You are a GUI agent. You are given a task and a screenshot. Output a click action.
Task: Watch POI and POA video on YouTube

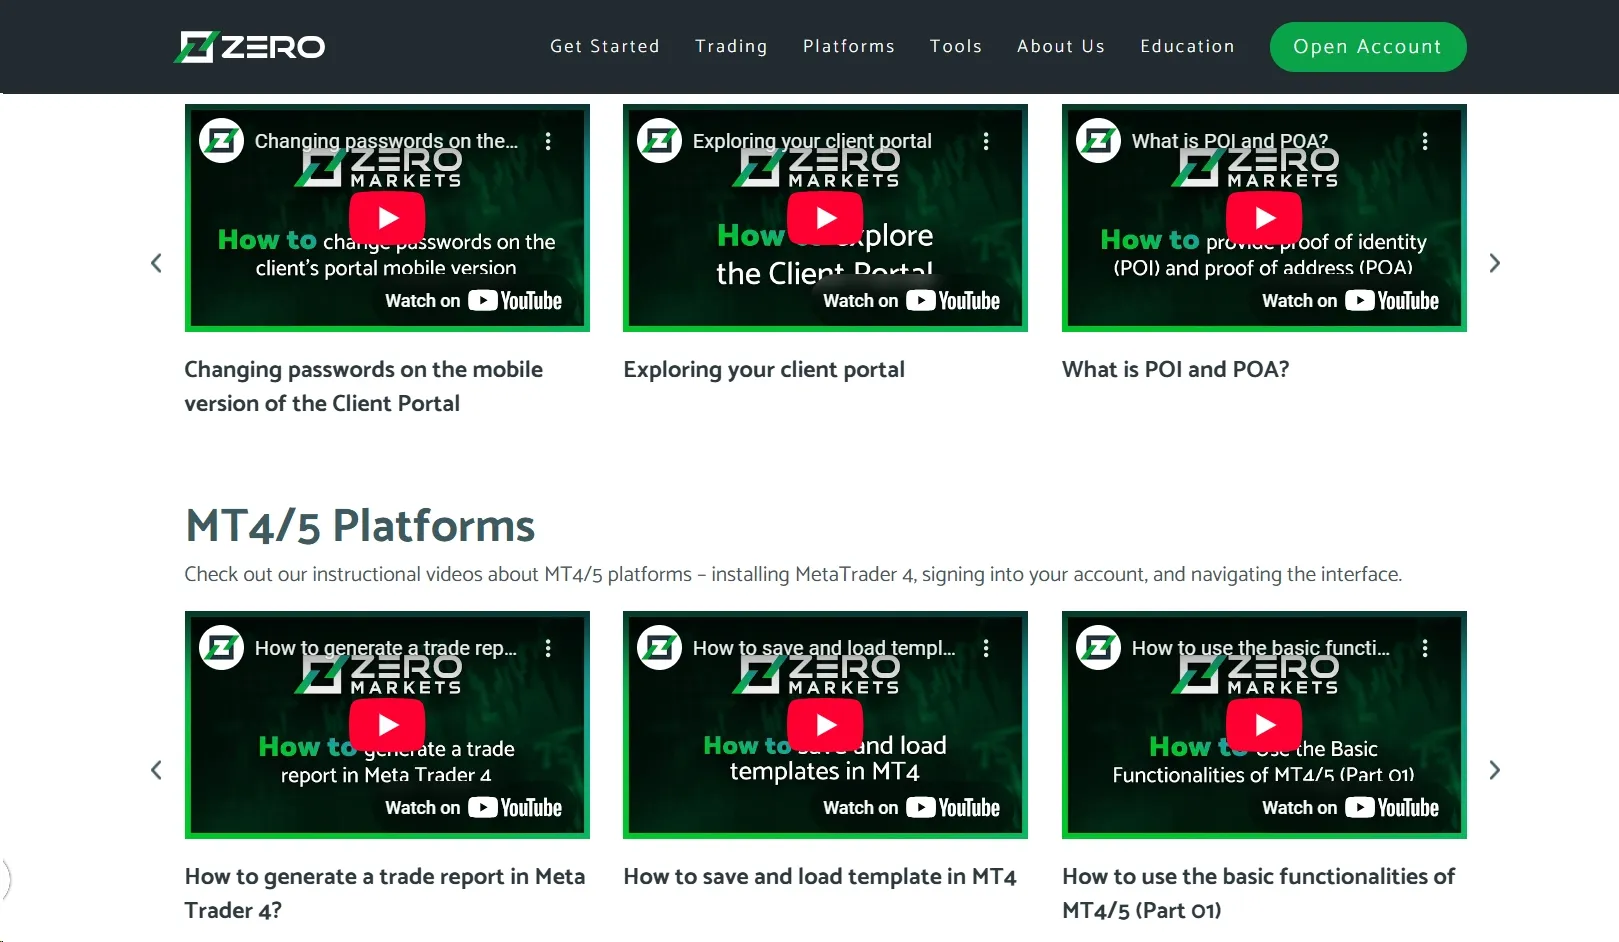(1350, 301)
